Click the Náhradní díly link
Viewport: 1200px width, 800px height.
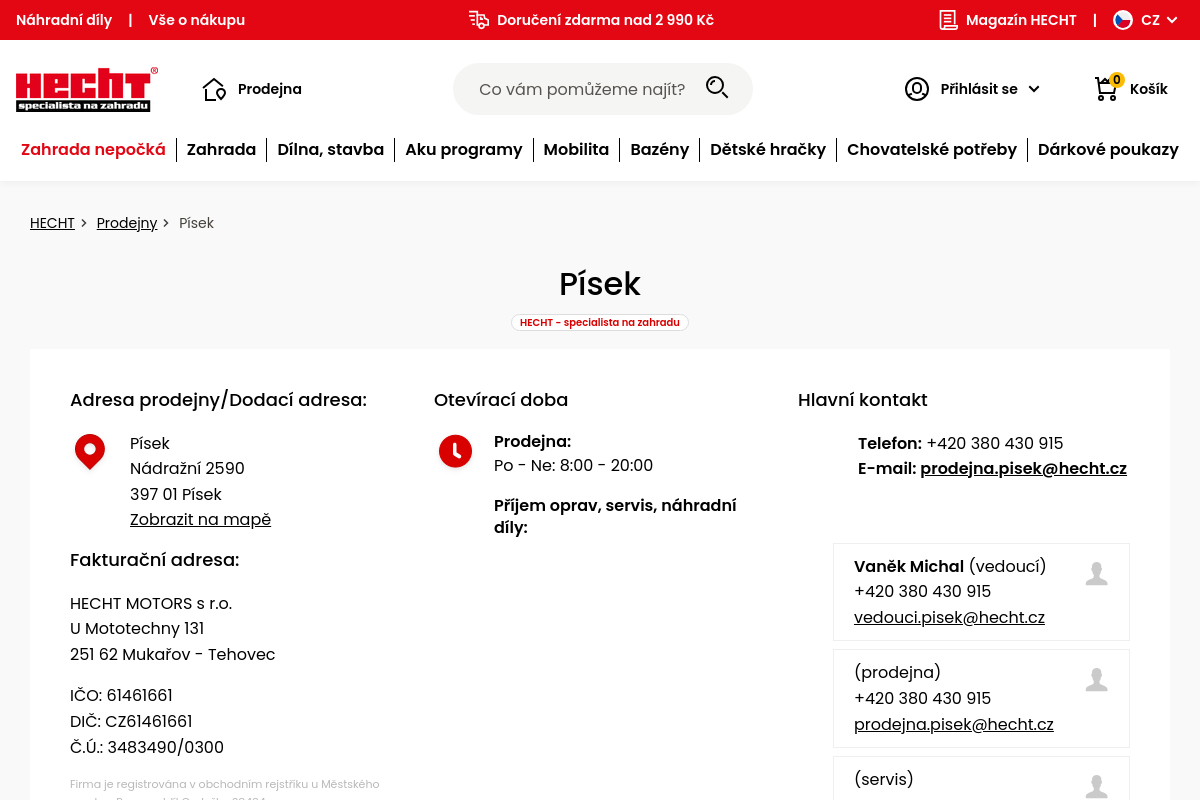click(x=64, y=20)
